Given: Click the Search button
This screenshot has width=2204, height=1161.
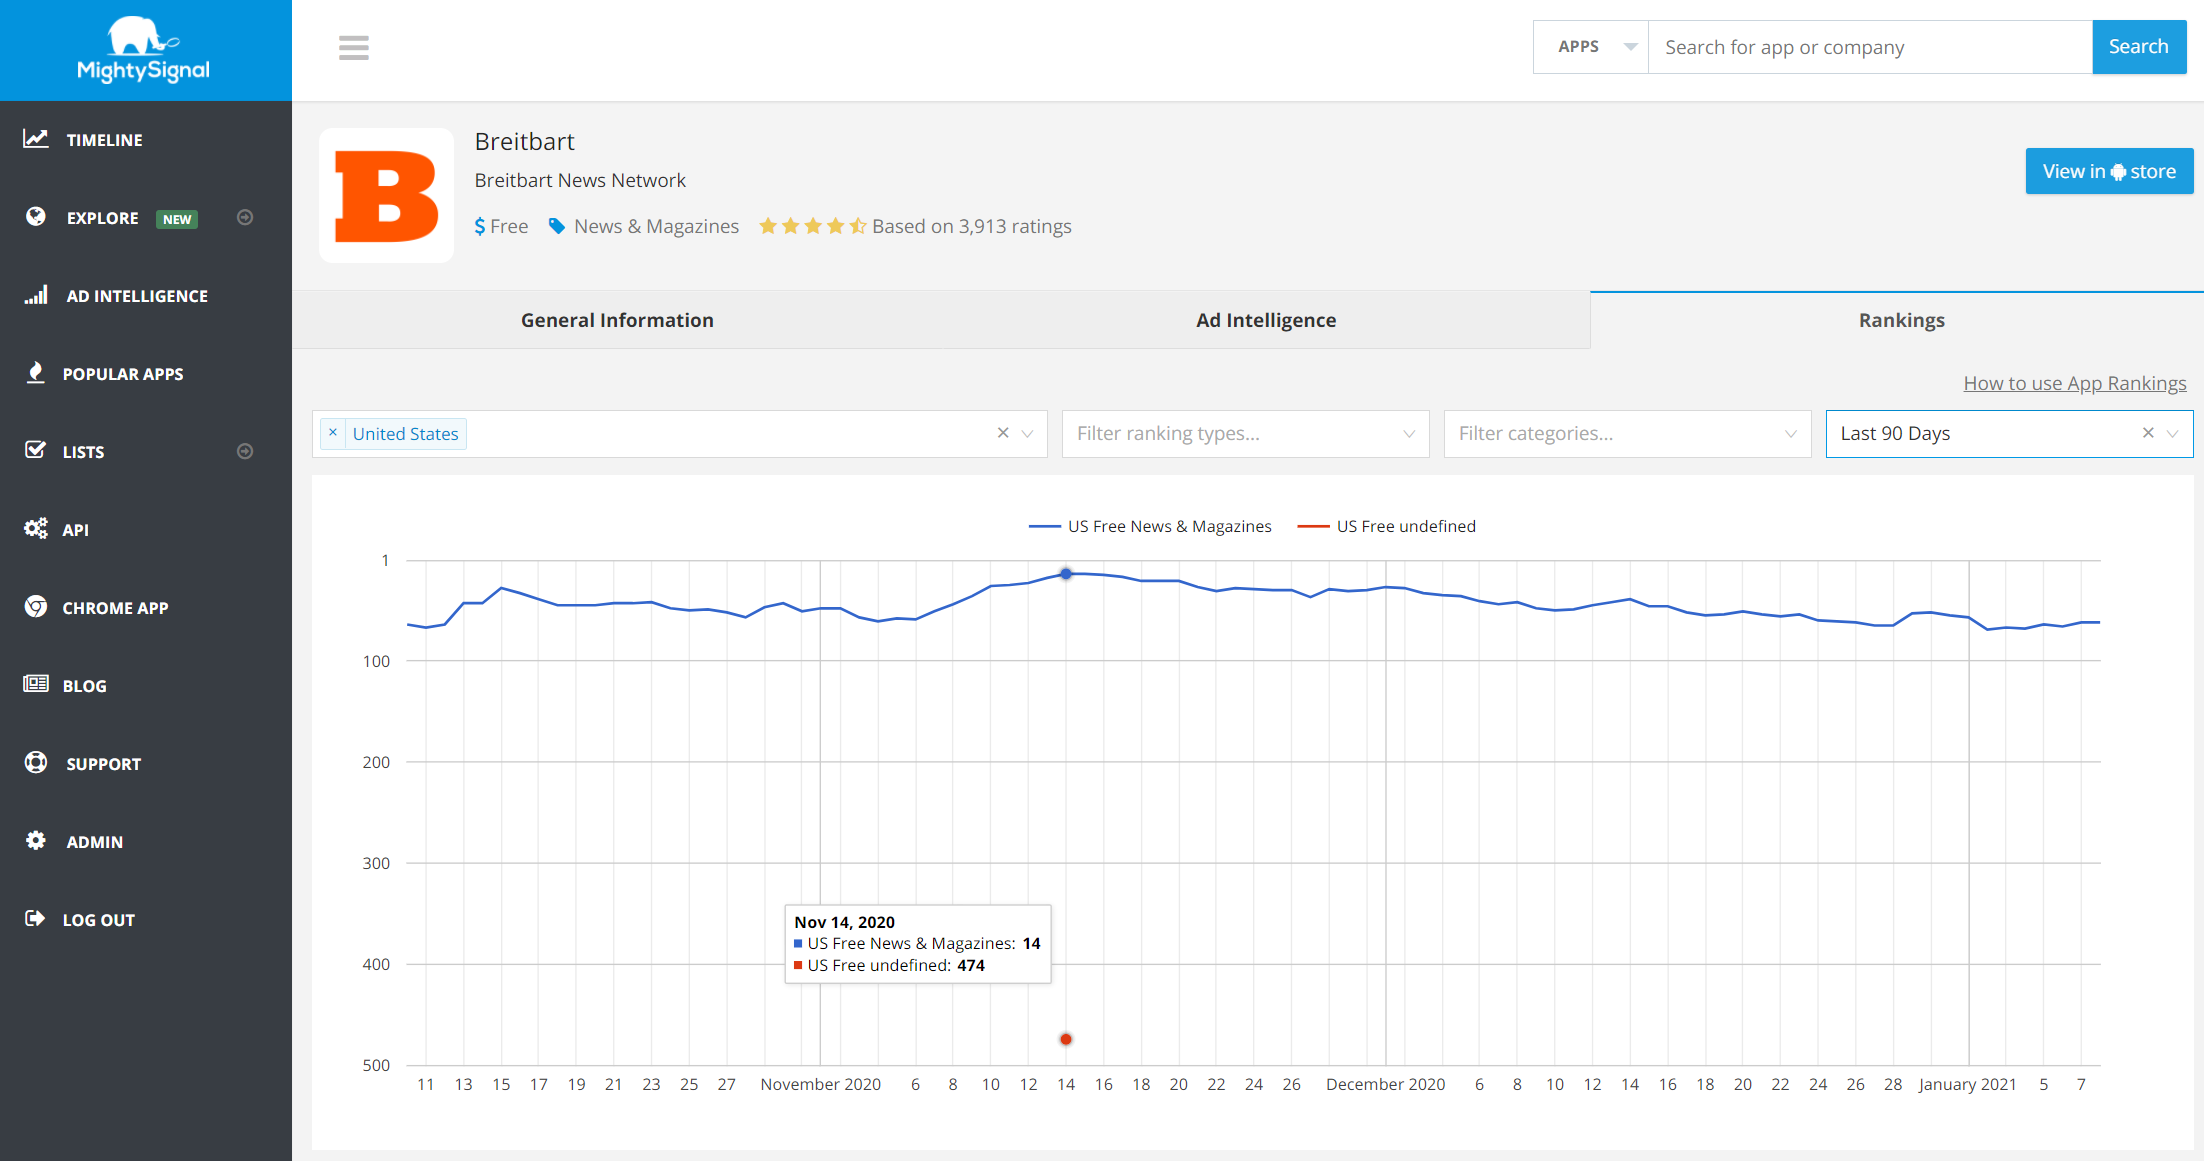Looking at the screenshot, I should [x=2139, y=47].
